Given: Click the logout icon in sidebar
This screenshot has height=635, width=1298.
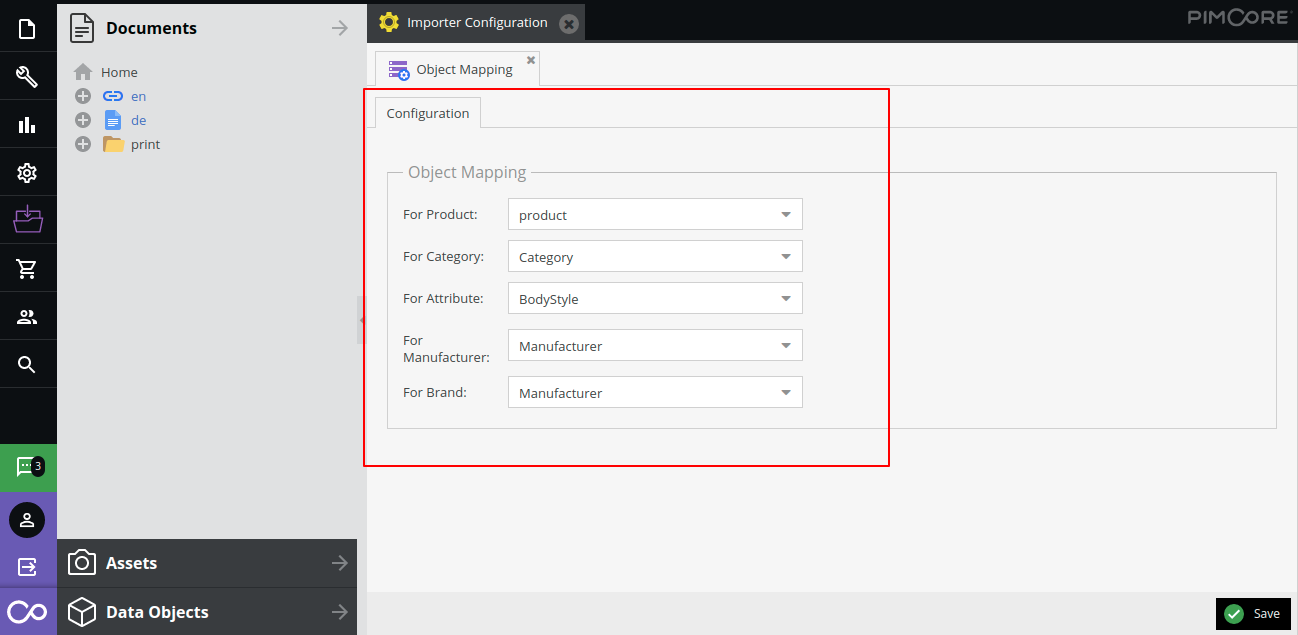Looking at the screenshot, I should pos(27,566).
